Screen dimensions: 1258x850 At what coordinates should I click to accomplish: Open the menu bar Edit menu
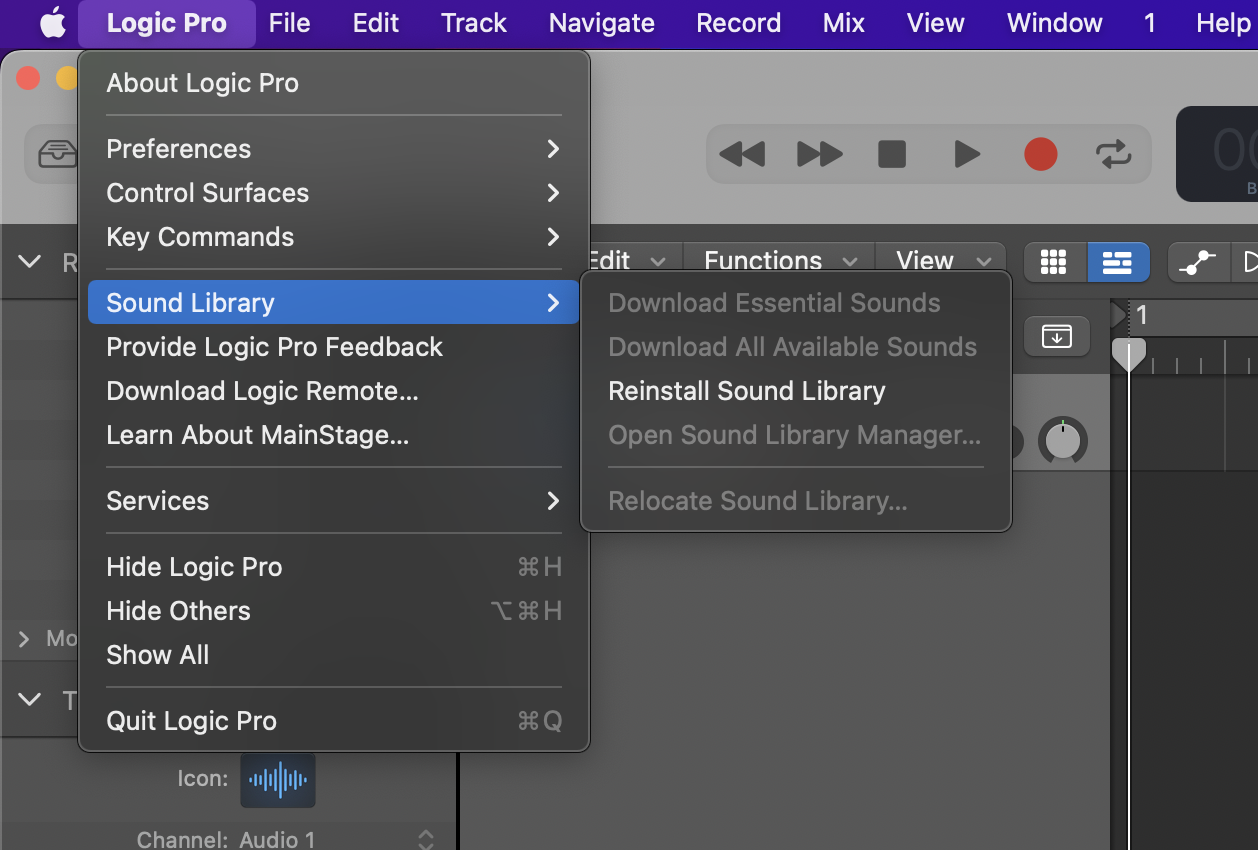(x=376, y=23)
